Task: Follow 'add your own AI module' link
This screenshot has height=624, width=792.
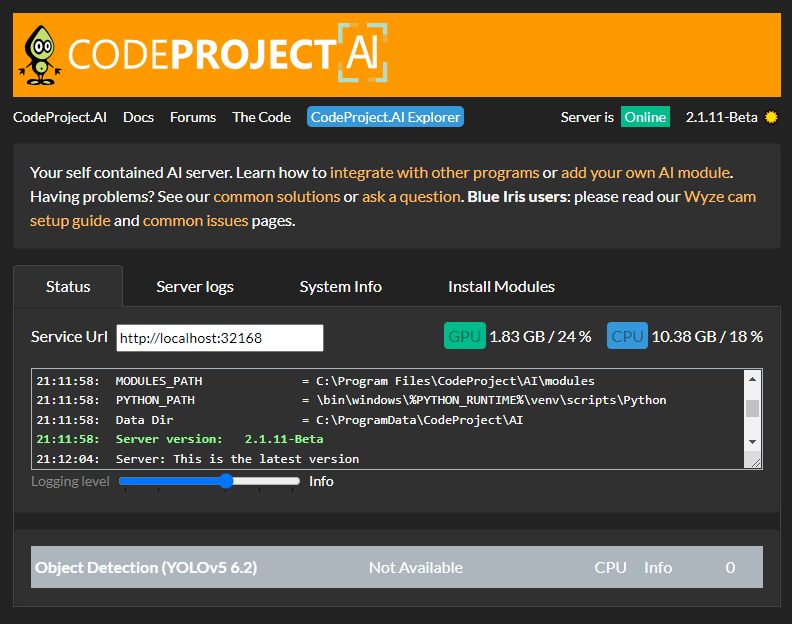Action: coord(646,173)
